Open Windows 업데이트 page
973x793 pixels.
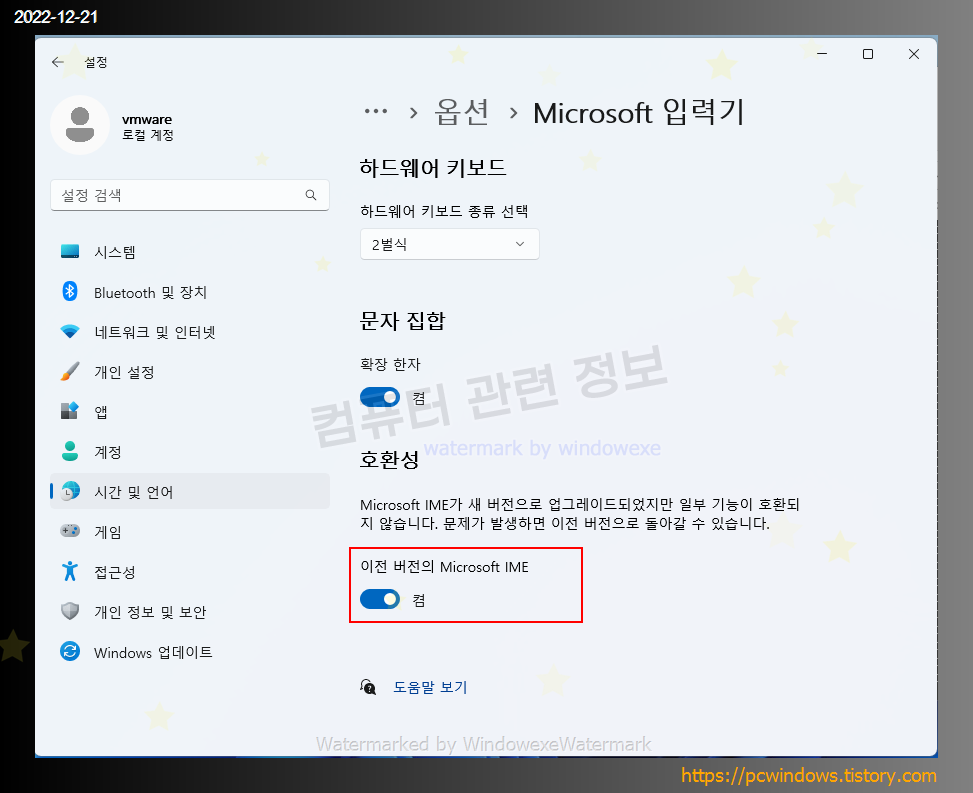point(190,652)
